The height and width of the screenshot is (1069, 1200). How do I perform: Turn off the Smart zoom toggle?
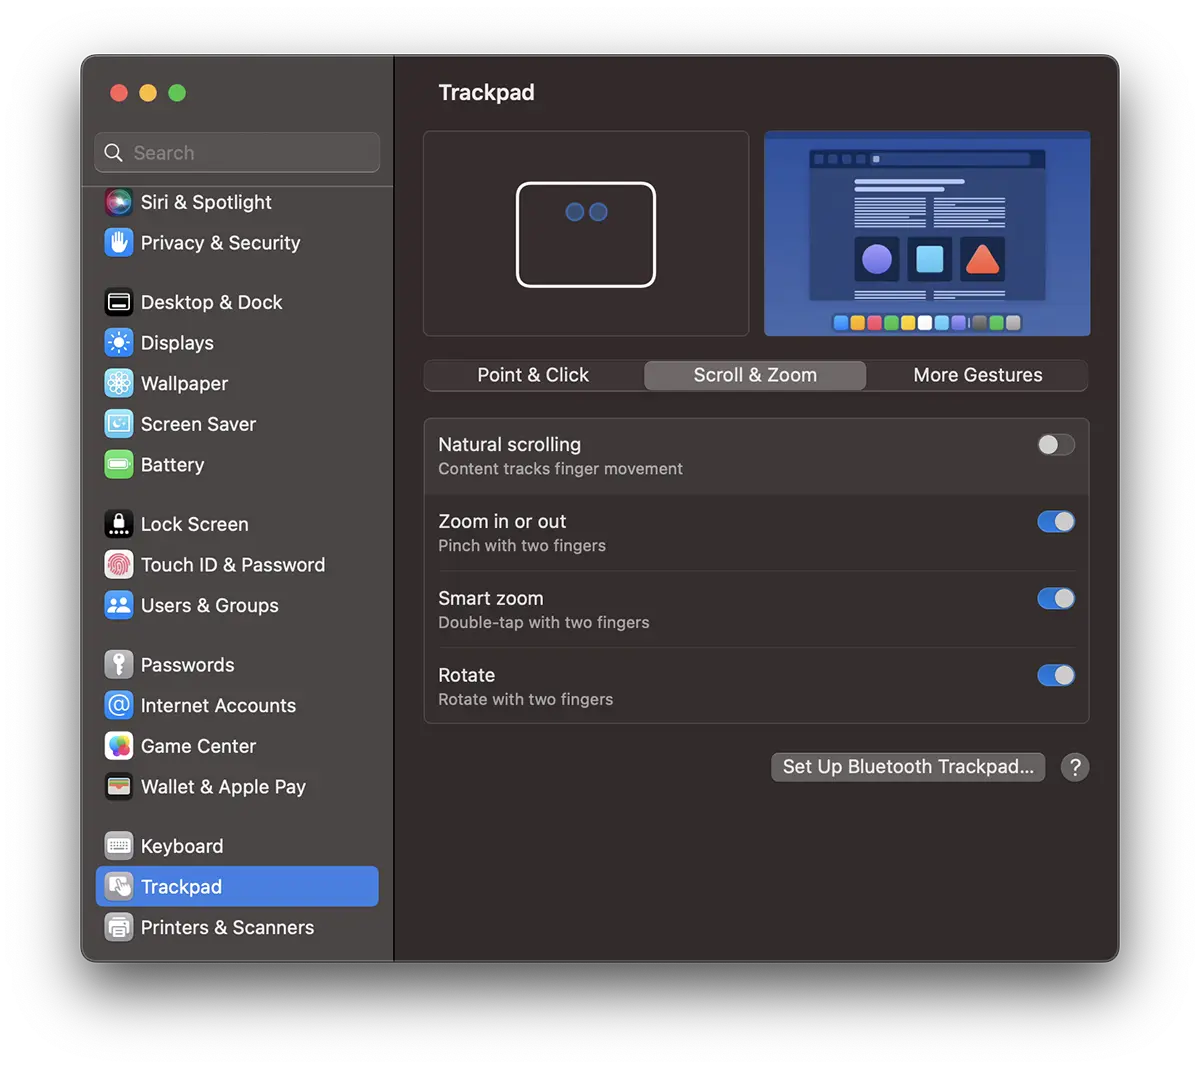click(1055, 599)
